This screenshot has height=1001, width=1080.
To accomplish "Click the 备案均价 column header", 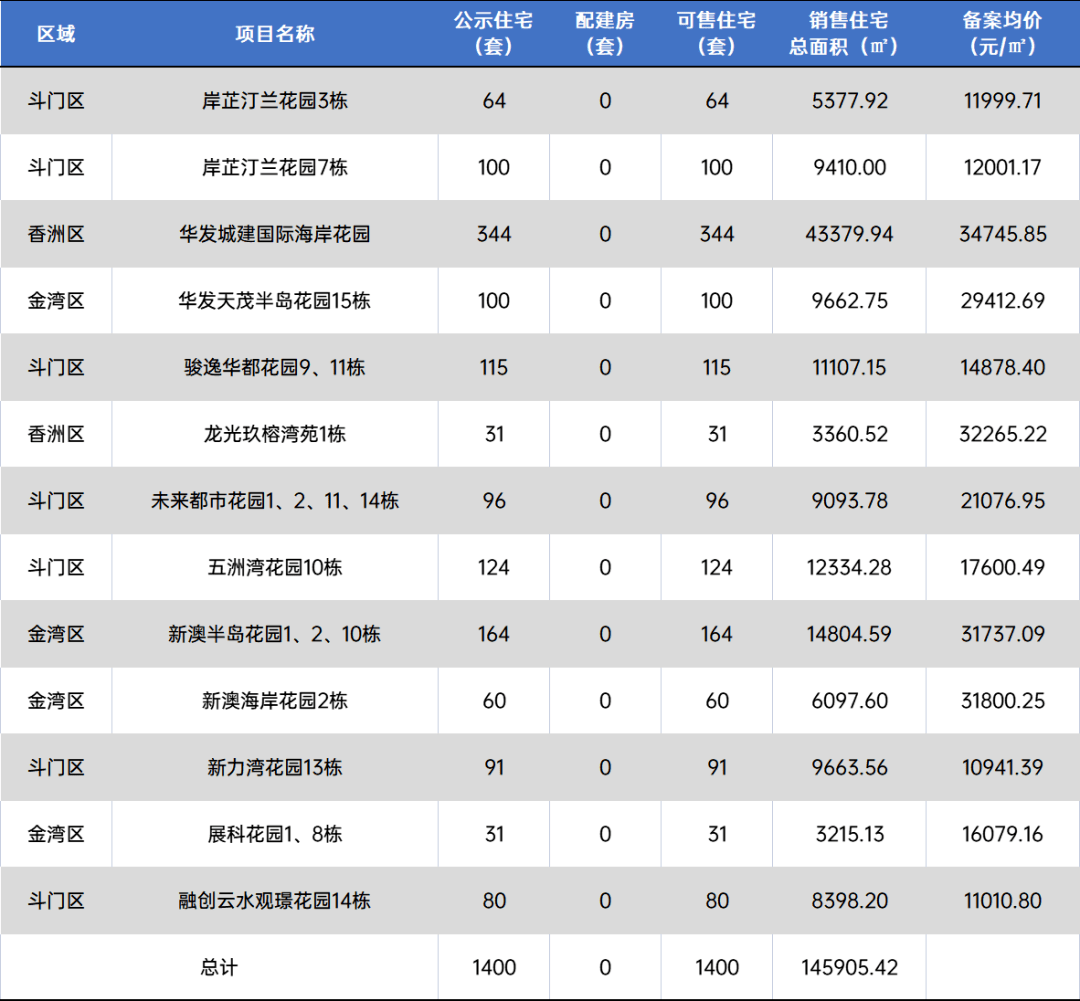I will click(1002, 34).
